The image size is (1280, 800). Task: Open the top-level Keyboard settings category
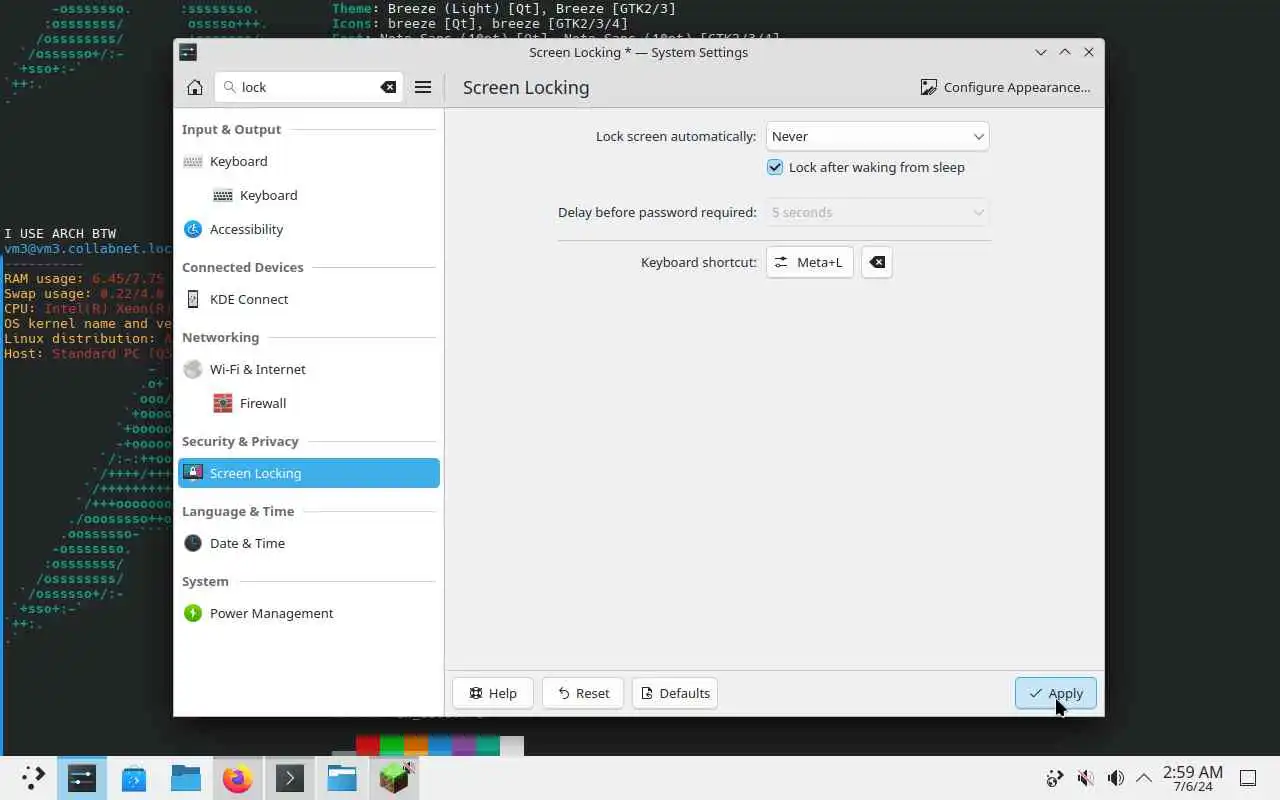[x=309, y=161]
